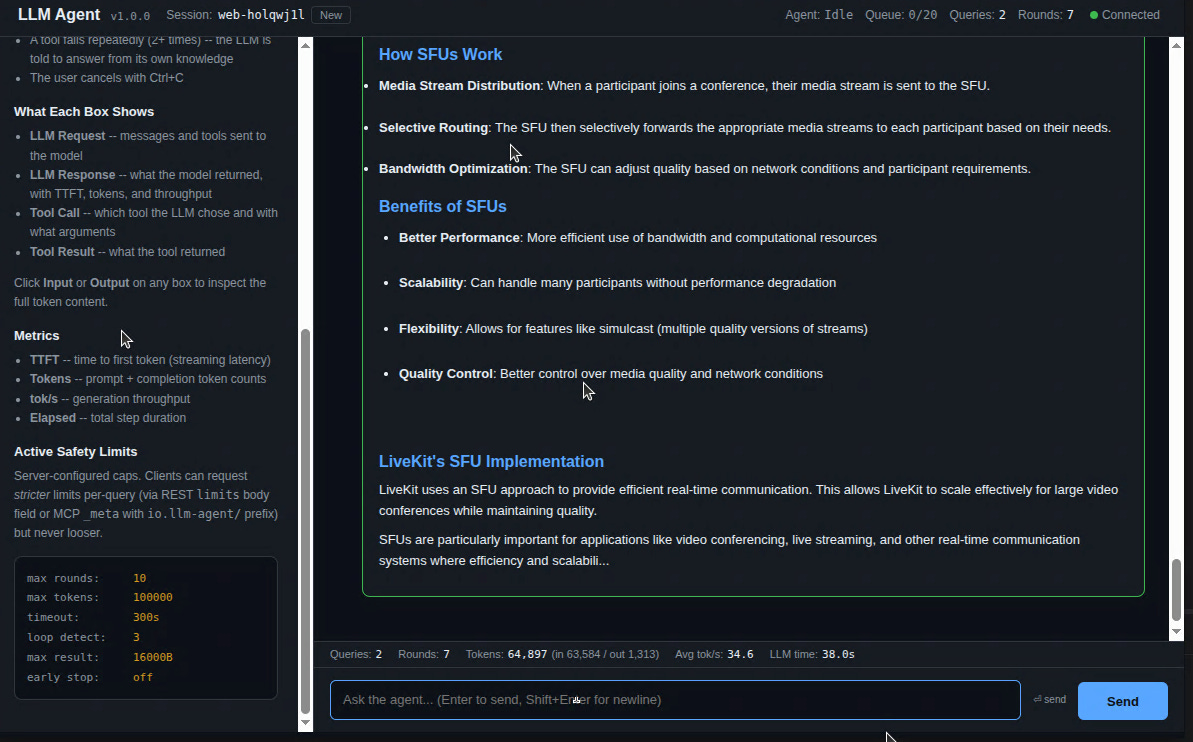Click the LiveKit's SFU Implementation heading
1193x742 pixels.
click(x=492, y=462)
